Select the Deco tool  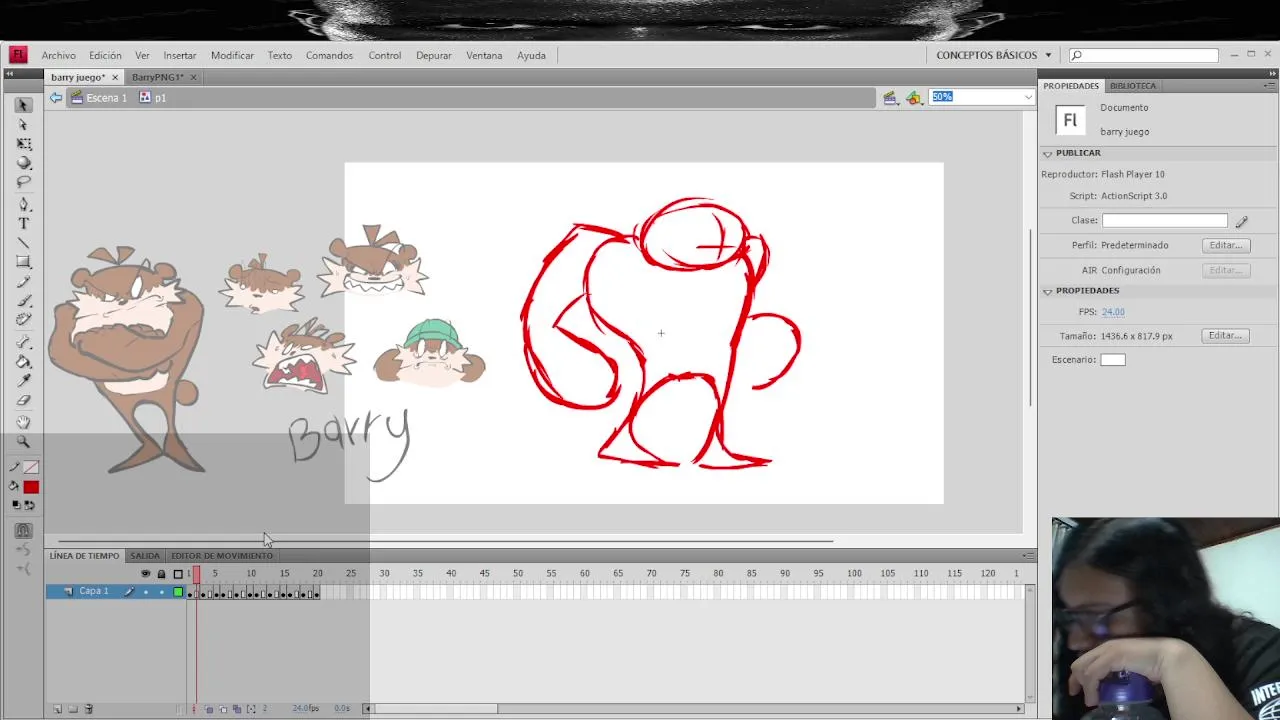pyautogui.click(x=23, y=320)
